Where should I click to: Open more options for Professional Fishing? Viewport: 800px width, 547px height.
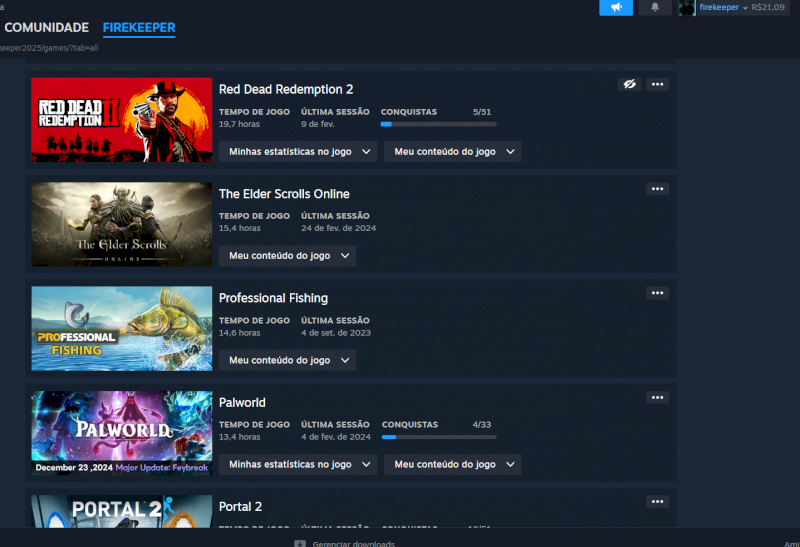(657, 293)
